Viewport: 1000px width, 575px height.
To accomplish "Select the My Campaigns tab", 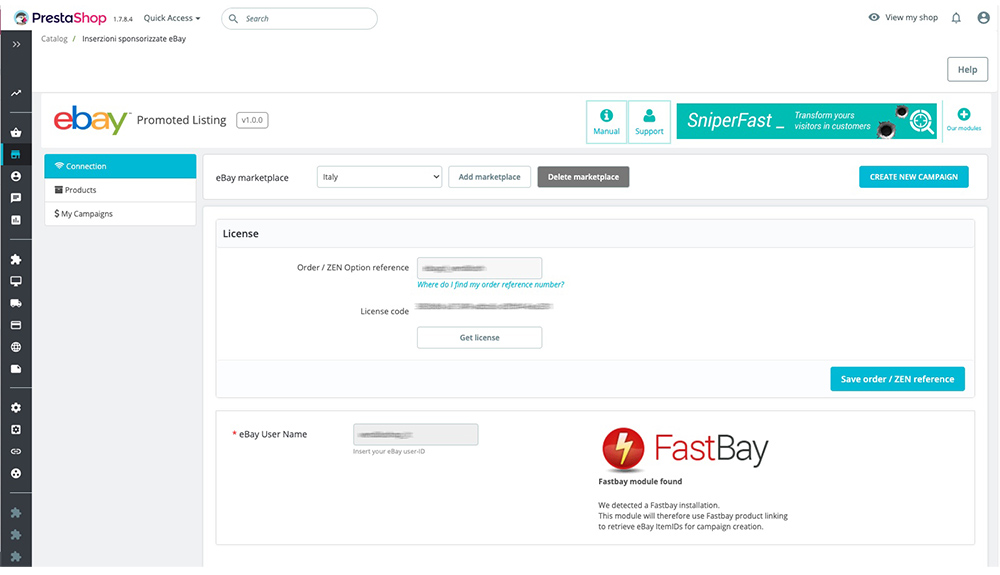I will [x=121, y=214].
